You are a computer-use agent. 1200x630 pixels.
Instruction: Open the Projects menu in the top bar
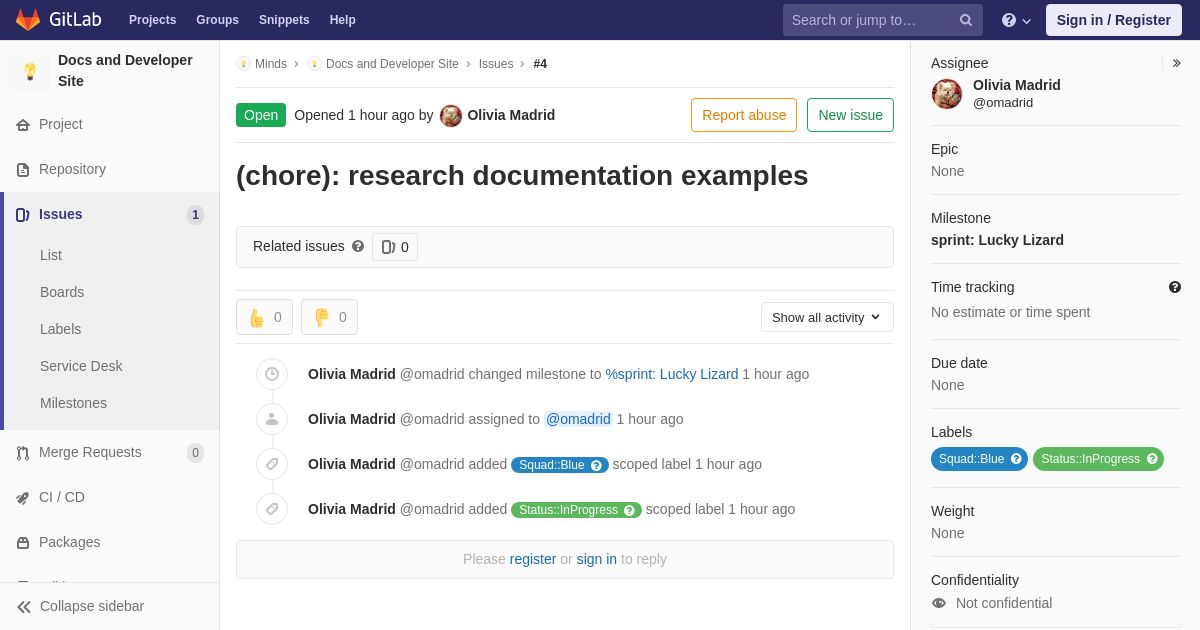(152, 20)
